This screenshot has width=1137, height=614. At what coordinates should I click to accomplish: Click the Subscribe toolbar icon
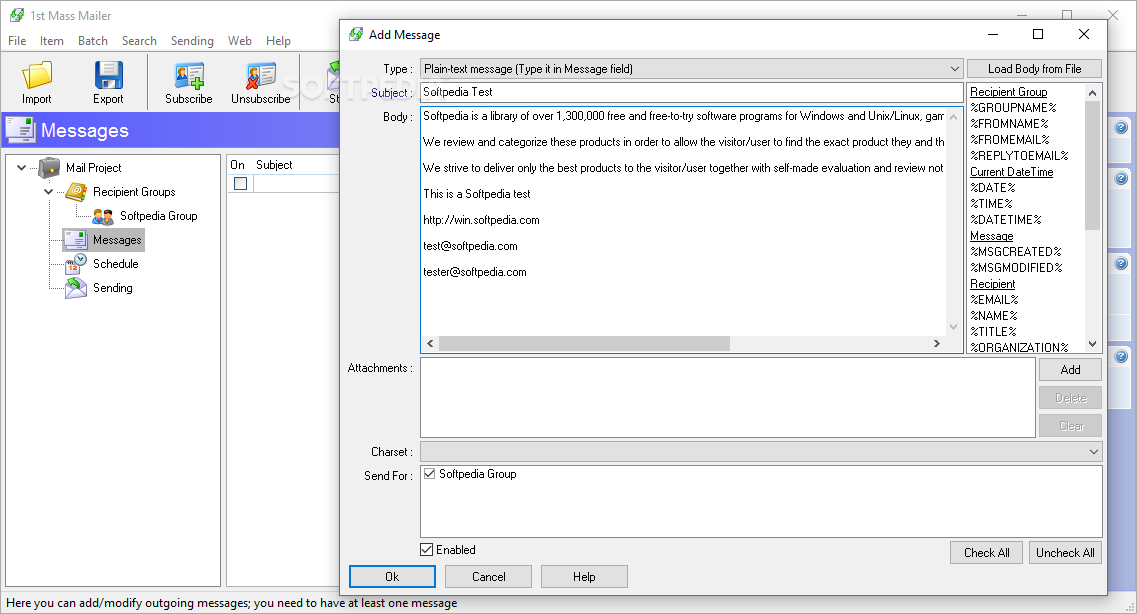189,76
